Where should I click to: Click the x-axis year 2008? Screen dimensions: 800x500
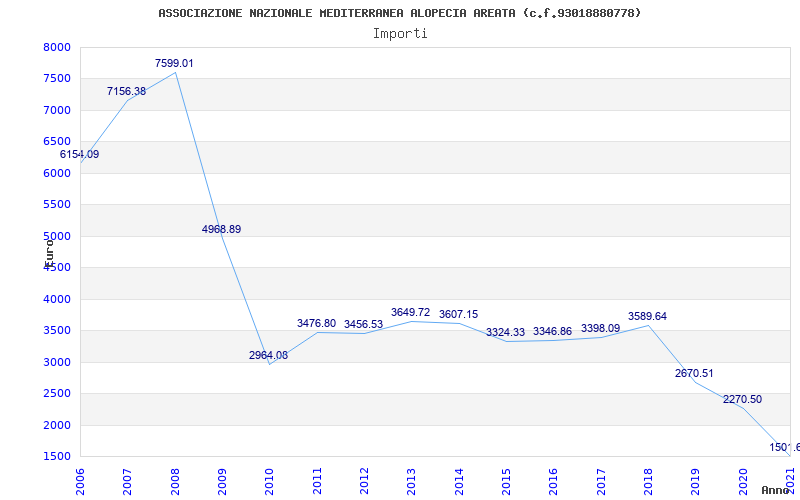click(175, 482)
